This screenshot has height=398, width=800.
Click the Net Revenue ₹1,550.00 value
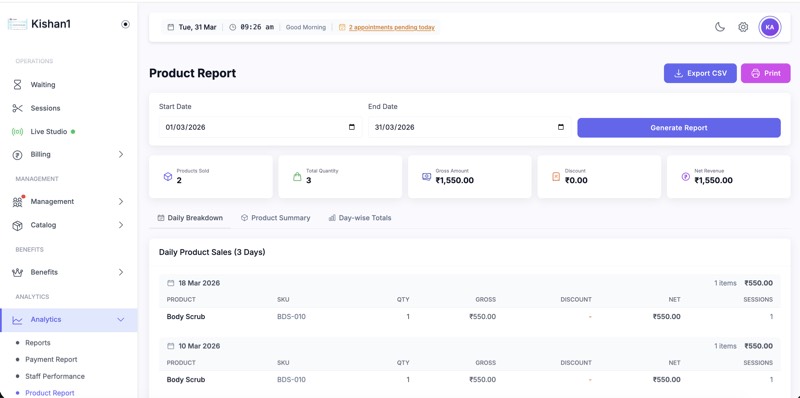click(713, 181)
